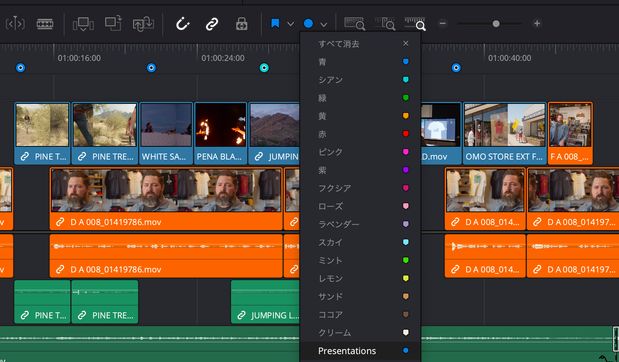
Task: Select the 赤 marker color entry
Action: pos(360,134)
